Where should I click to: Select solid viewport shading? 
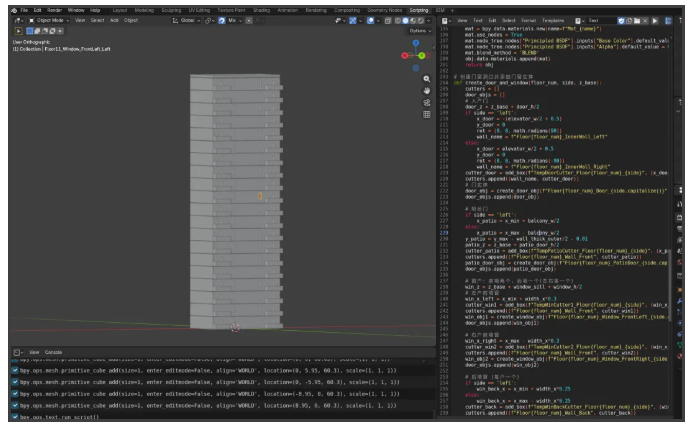point(405,21)
